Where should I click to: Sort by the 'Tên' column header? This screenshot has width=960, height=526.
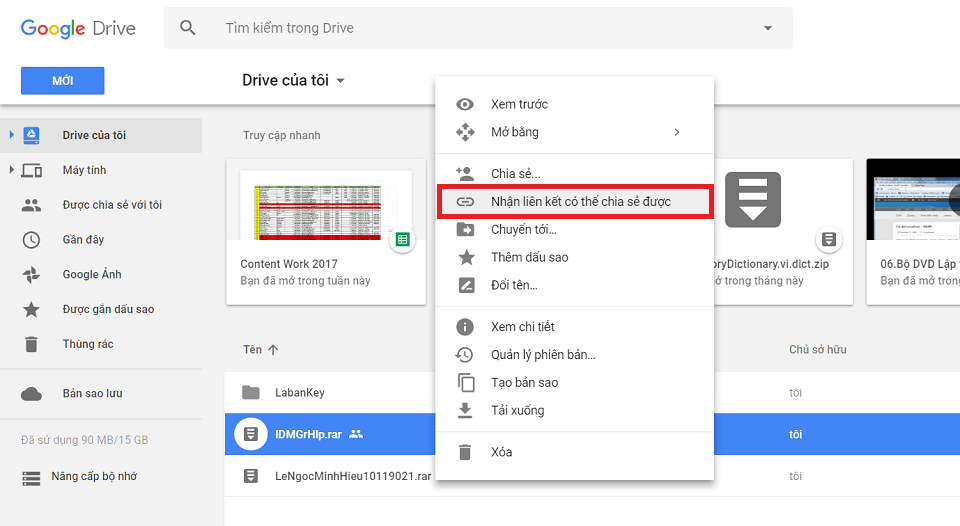pyautogui.click(x=260, y=350)
